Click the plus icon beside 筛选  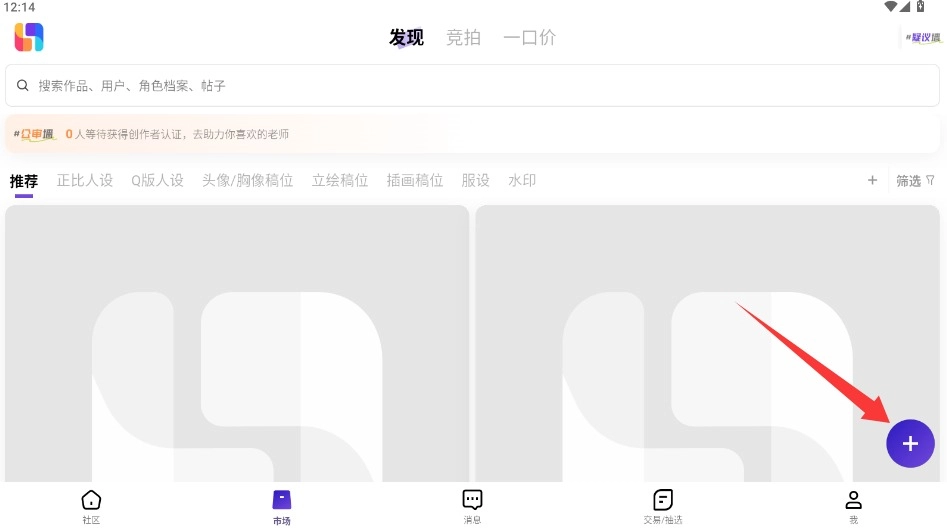pyautogui.click(x=872, y=180)
